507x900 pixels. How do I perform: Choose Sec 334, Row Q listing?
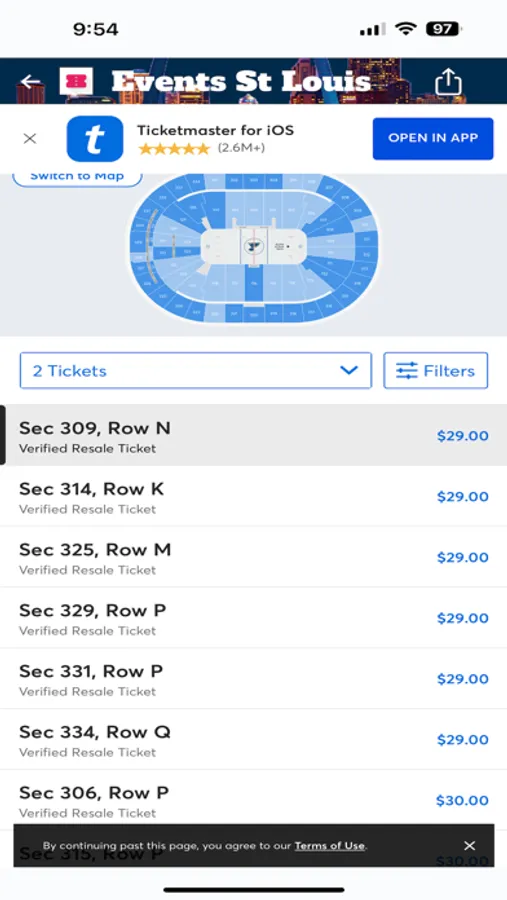pos(253,740)
